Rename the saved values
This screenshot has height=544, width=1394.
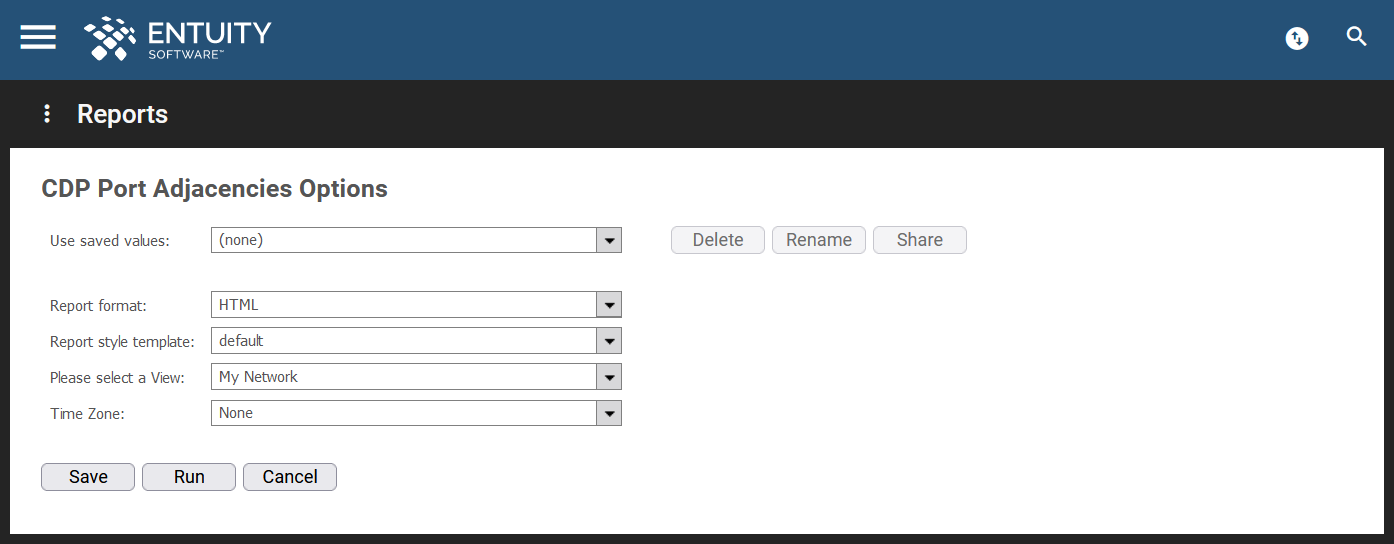pos(819,240)
